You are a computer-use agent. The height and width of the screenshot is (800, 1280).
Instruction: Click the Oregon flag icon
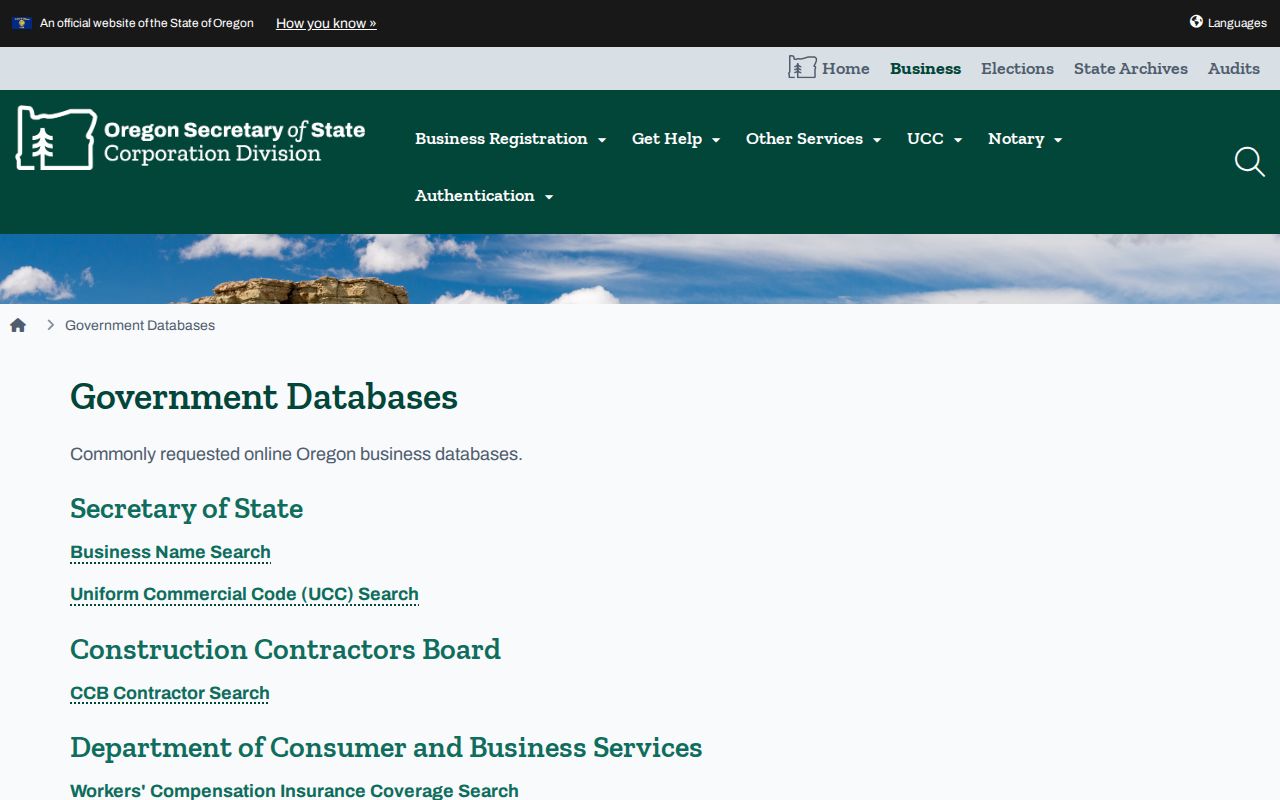pos(22,23)
